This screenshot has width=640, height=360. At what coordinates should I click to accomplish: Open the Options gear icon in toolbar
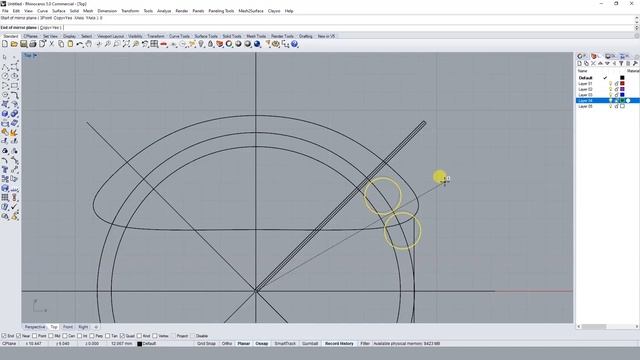(276, 44)
